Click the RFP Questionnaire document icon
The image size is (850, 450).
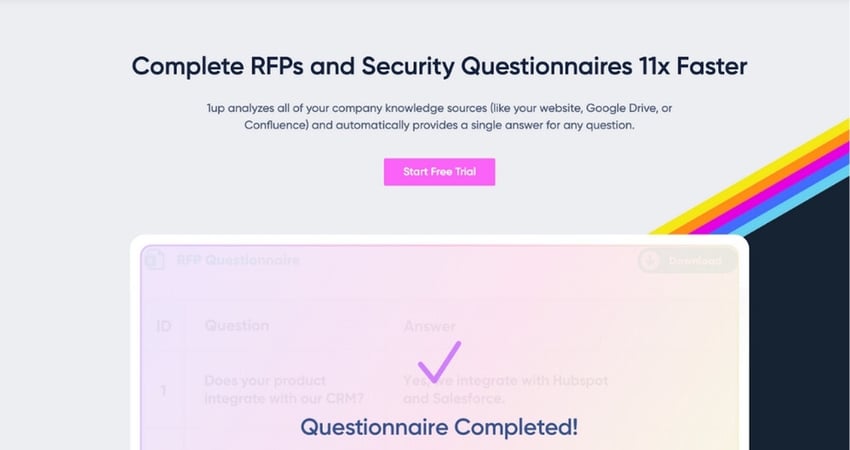point(154,261)
